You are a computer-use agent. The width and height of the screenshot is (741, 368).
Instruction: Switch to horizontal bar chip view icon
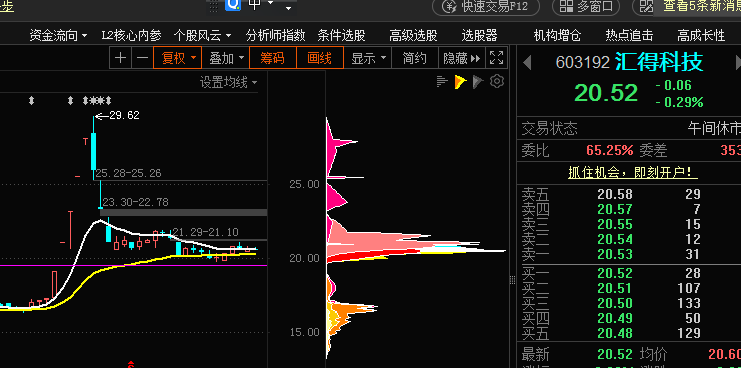point(442,82)
